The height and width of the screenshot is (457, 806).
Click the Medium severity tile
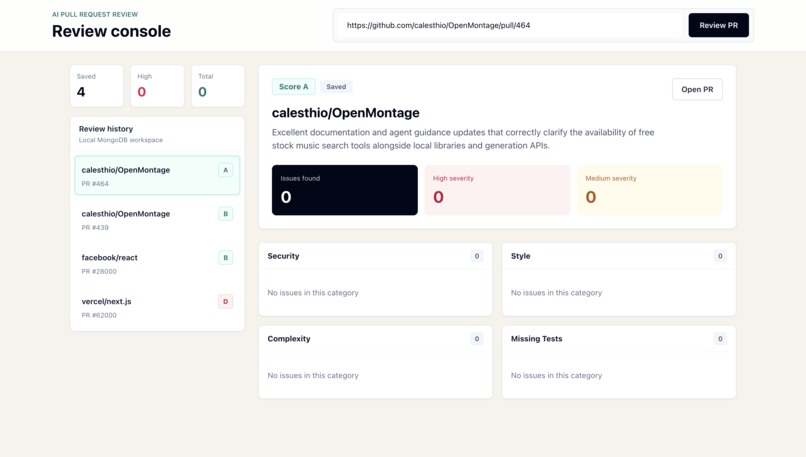(650, 190)
